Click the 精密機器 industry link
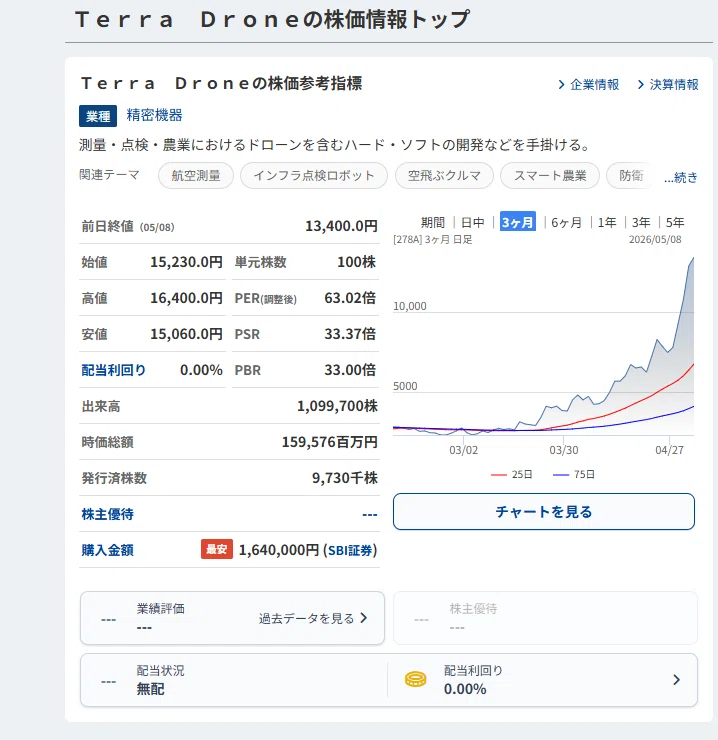 [154, 115]
